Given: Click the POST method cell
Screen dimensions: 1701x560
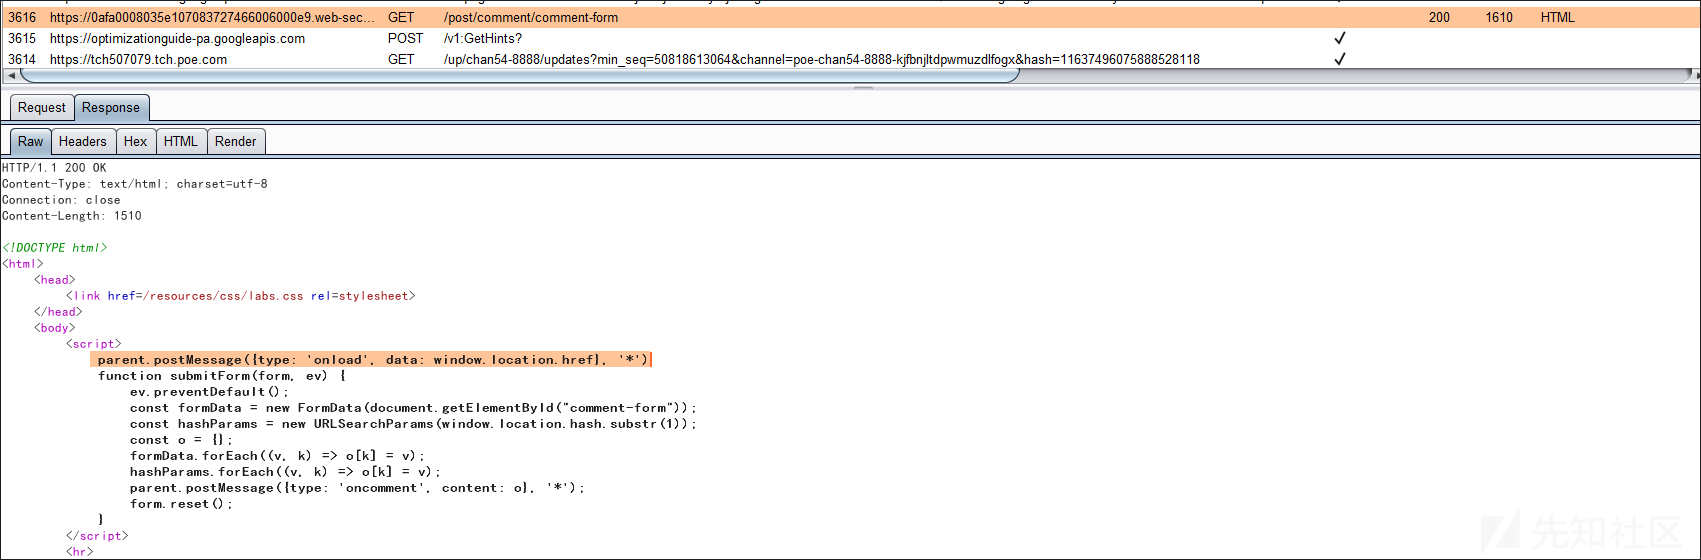Looking at the screenshot, I should [x=406, y=38].
